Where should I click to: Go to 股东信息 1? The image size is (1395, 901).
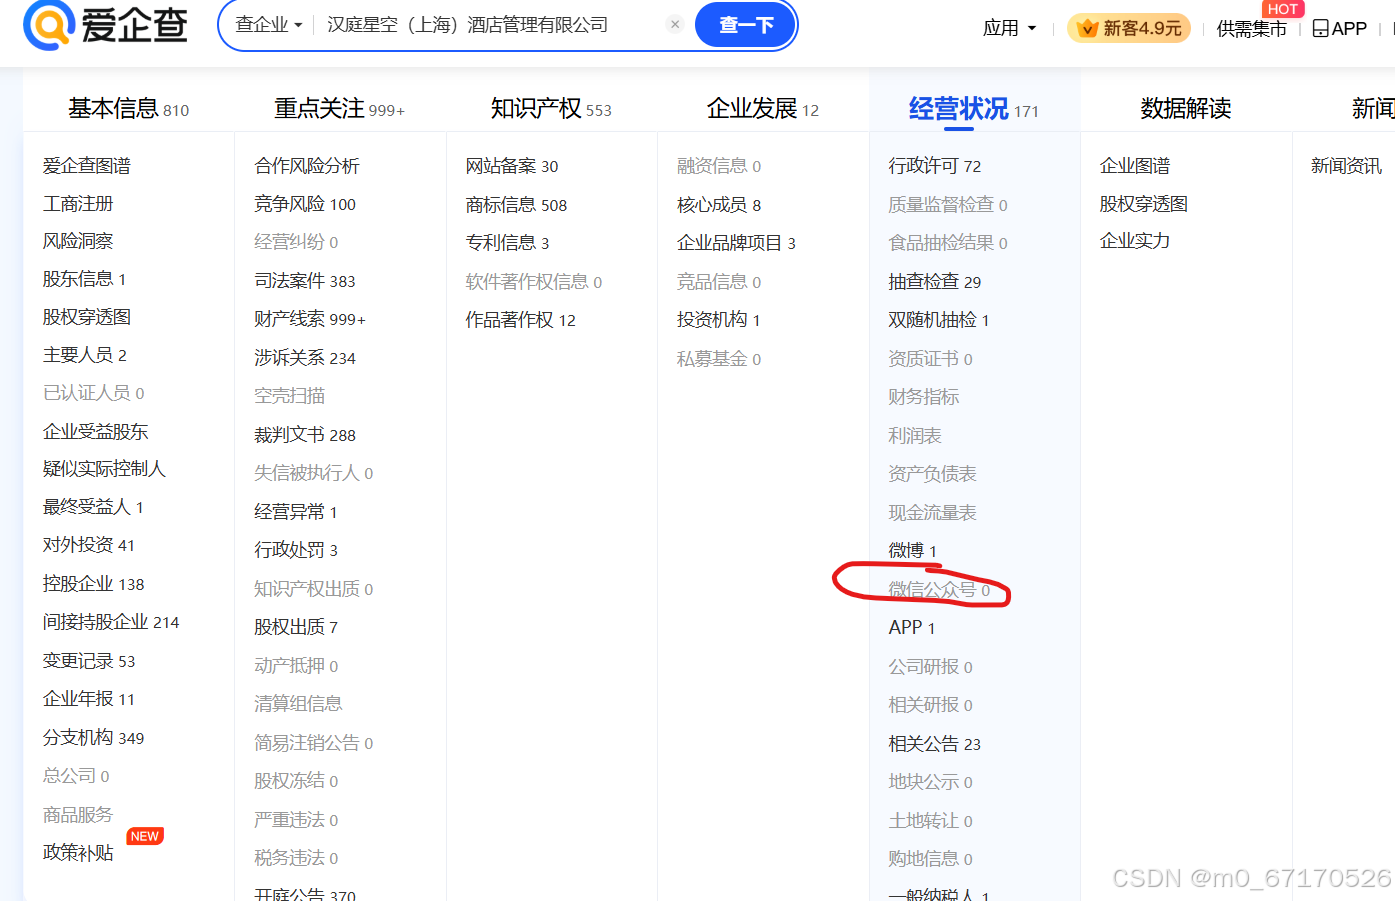click(x=84, y=279)
